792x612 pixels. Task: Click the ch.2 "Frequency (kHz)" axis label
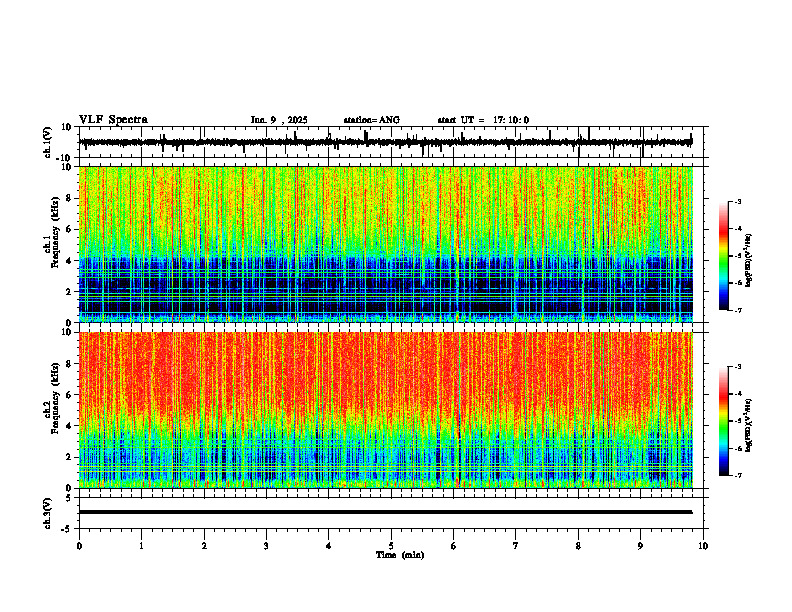55,397
